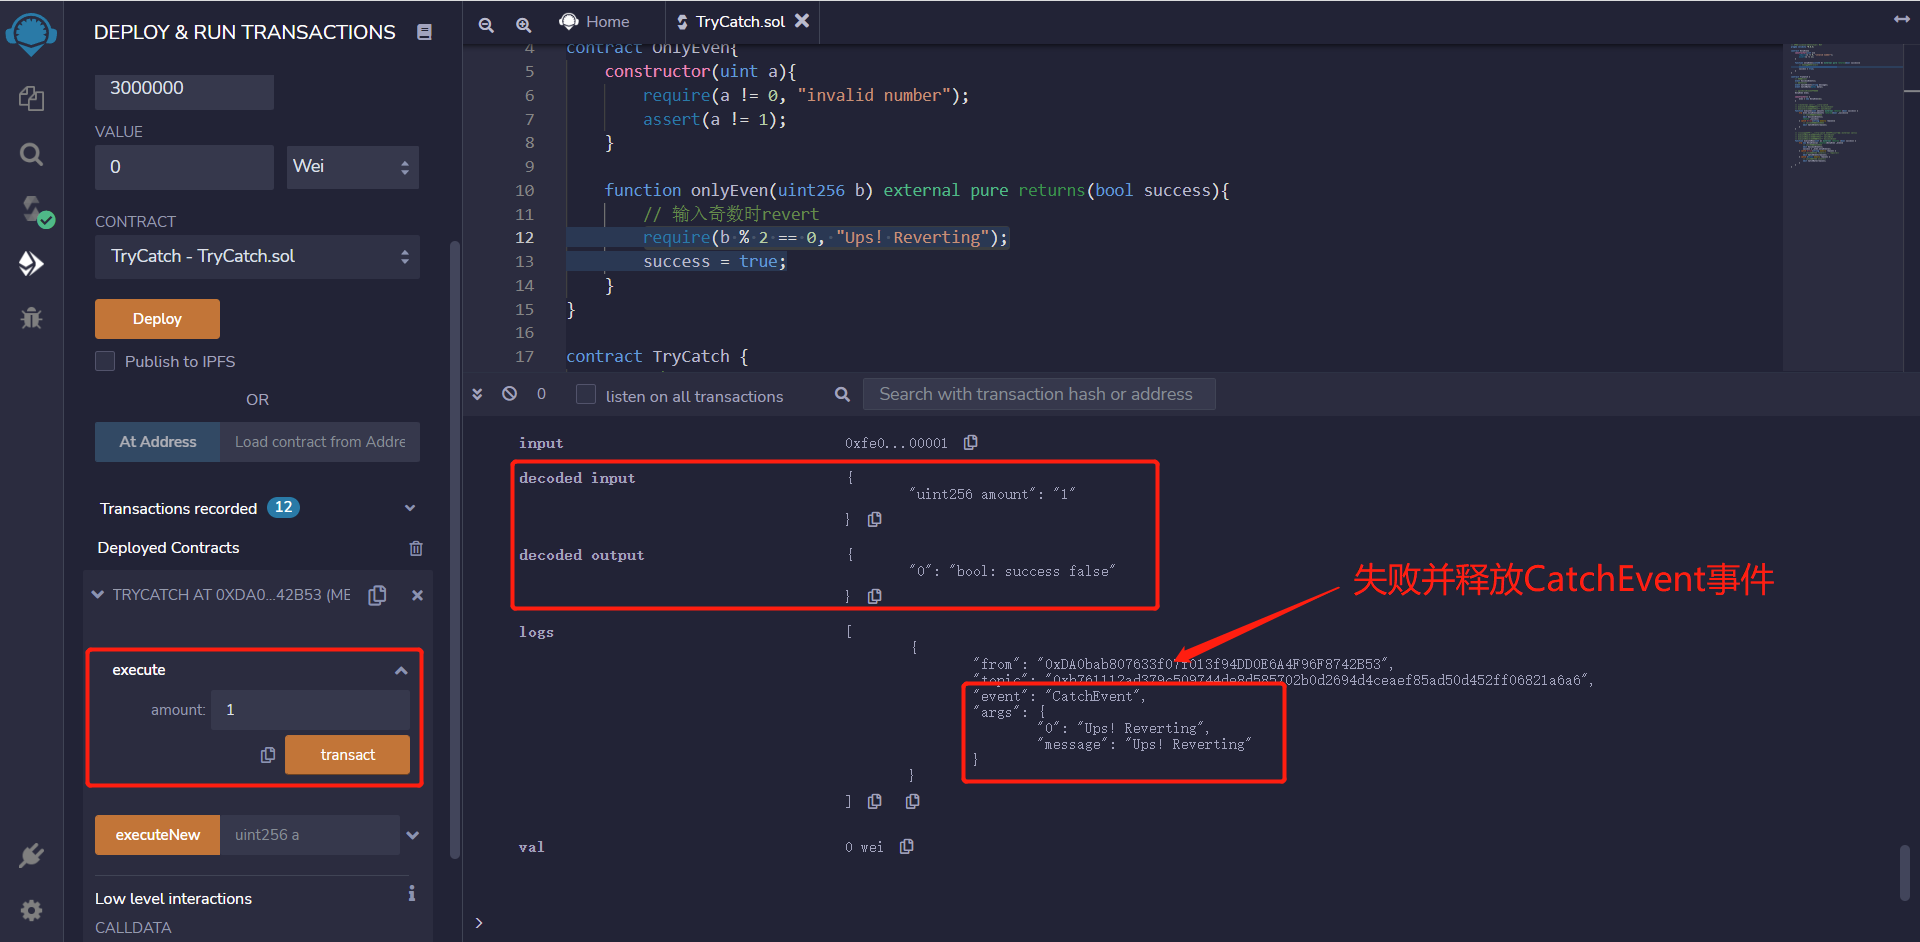Open the plugin manager
The height and width of the screenshot is (942, 1920).
click(x=31, y=855)
